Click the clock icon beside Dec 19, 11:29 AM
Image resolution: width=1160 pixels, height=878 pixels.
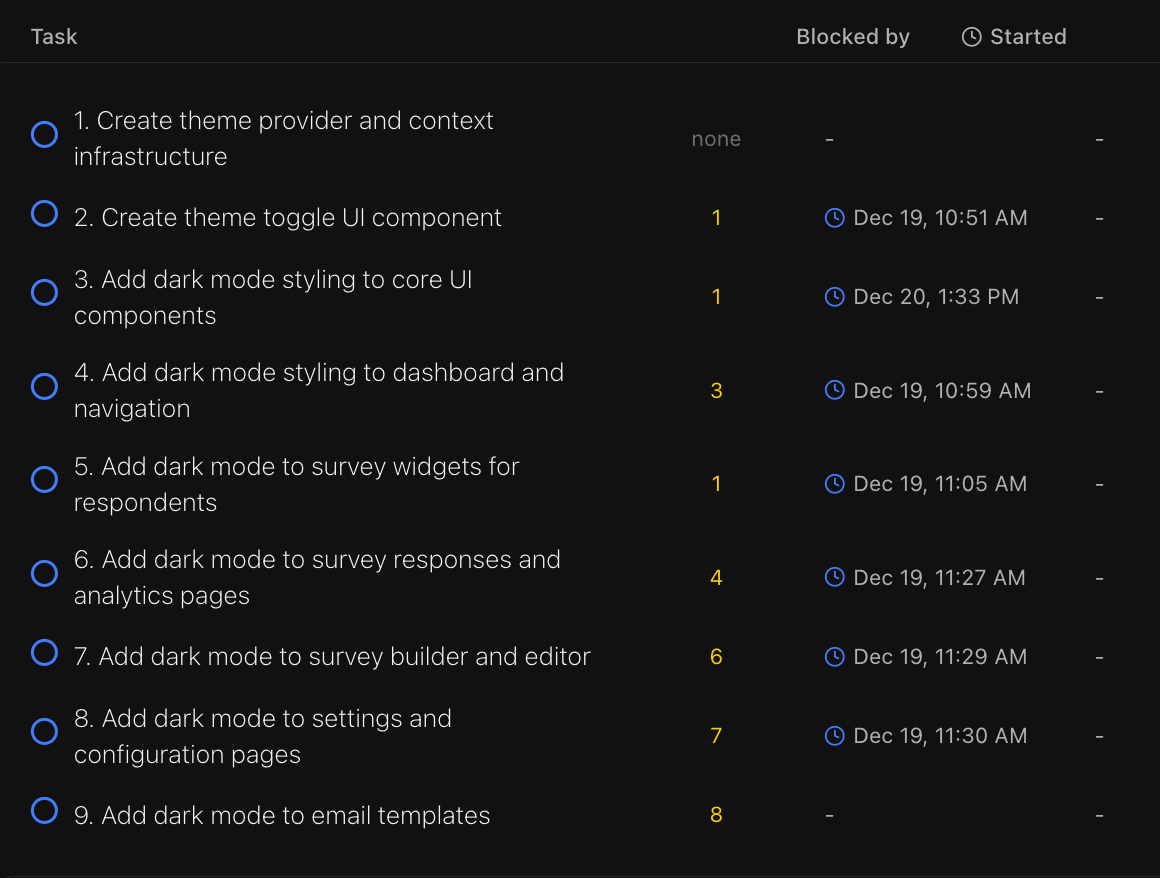[834, 656]
